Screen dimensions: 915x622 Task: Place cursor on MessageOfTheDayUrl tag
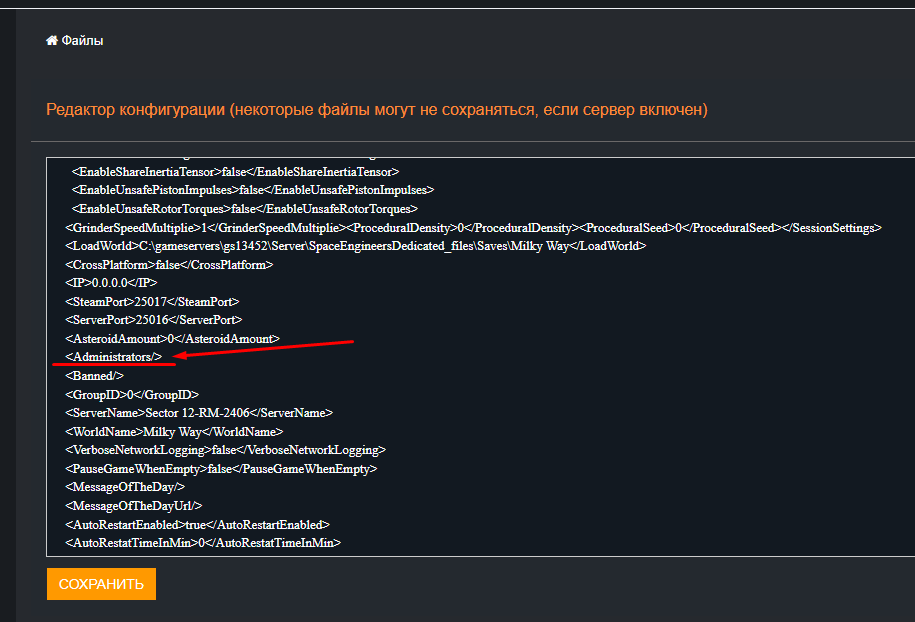point(133,506)
